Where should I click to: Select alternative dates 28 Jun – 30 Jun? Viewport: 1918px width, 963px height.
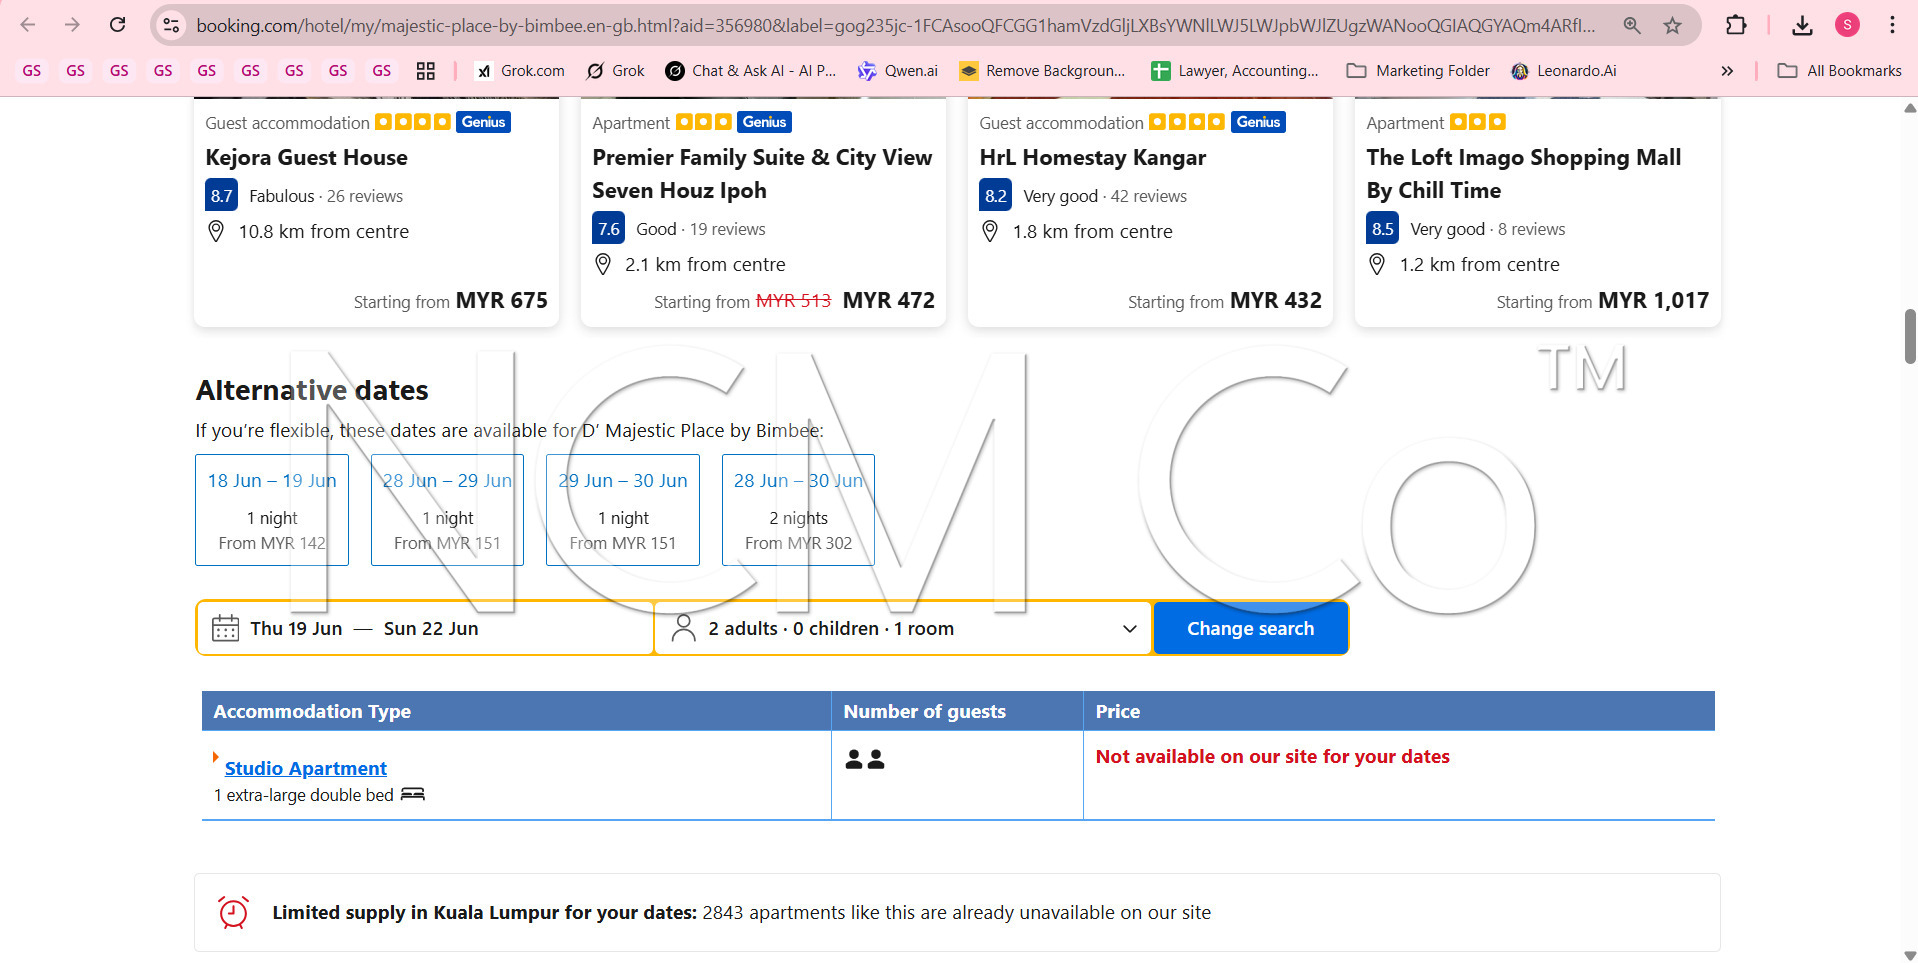(x=798, y=510)
